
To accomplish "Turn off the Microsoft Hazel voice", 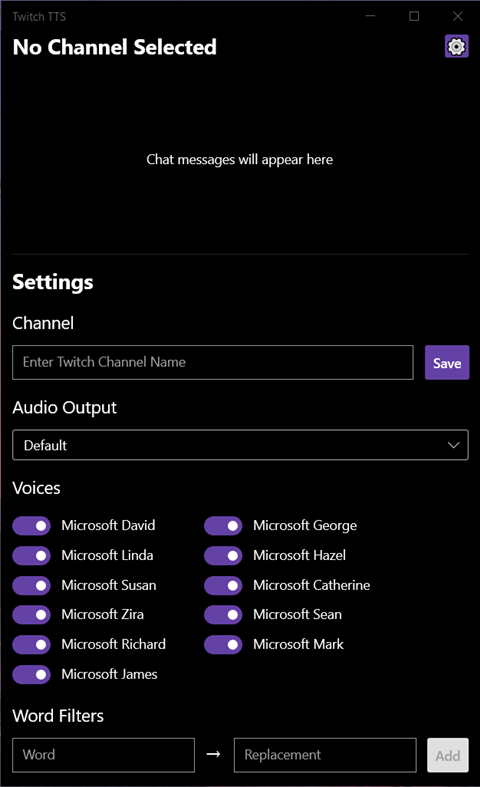I will [x=223, y=556].
